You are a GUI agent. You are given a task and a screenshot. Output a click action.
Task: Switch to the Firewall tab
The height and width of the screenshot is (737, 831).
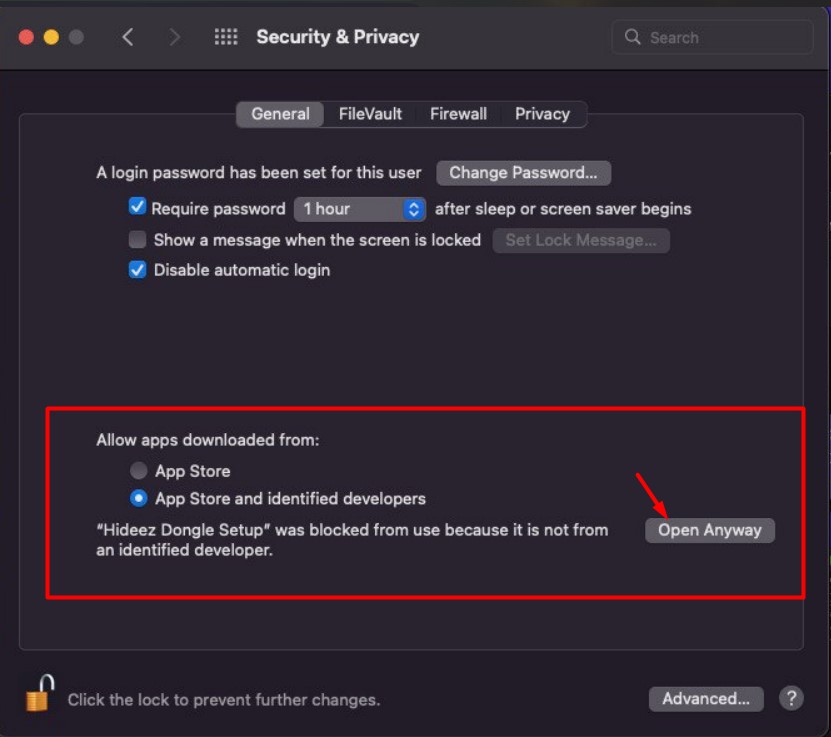[458, 114]
